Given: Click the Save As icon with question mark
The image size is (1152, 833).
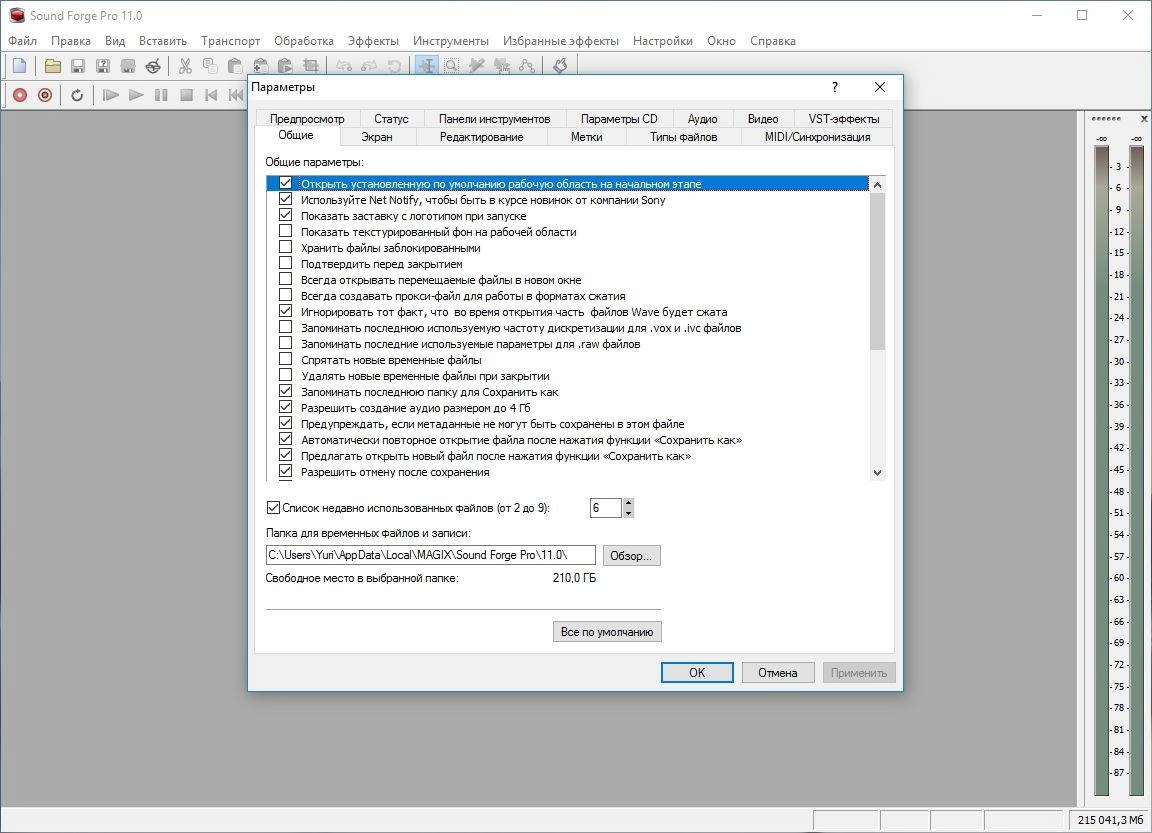Looking at the screenshot, I should [103, 66].
